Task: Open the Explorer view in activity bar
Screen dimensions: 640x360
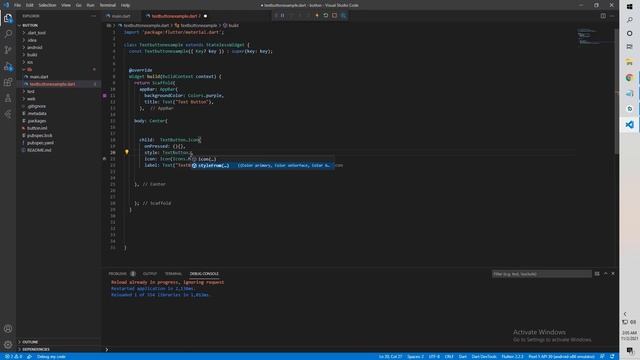Action: (8, 18)
